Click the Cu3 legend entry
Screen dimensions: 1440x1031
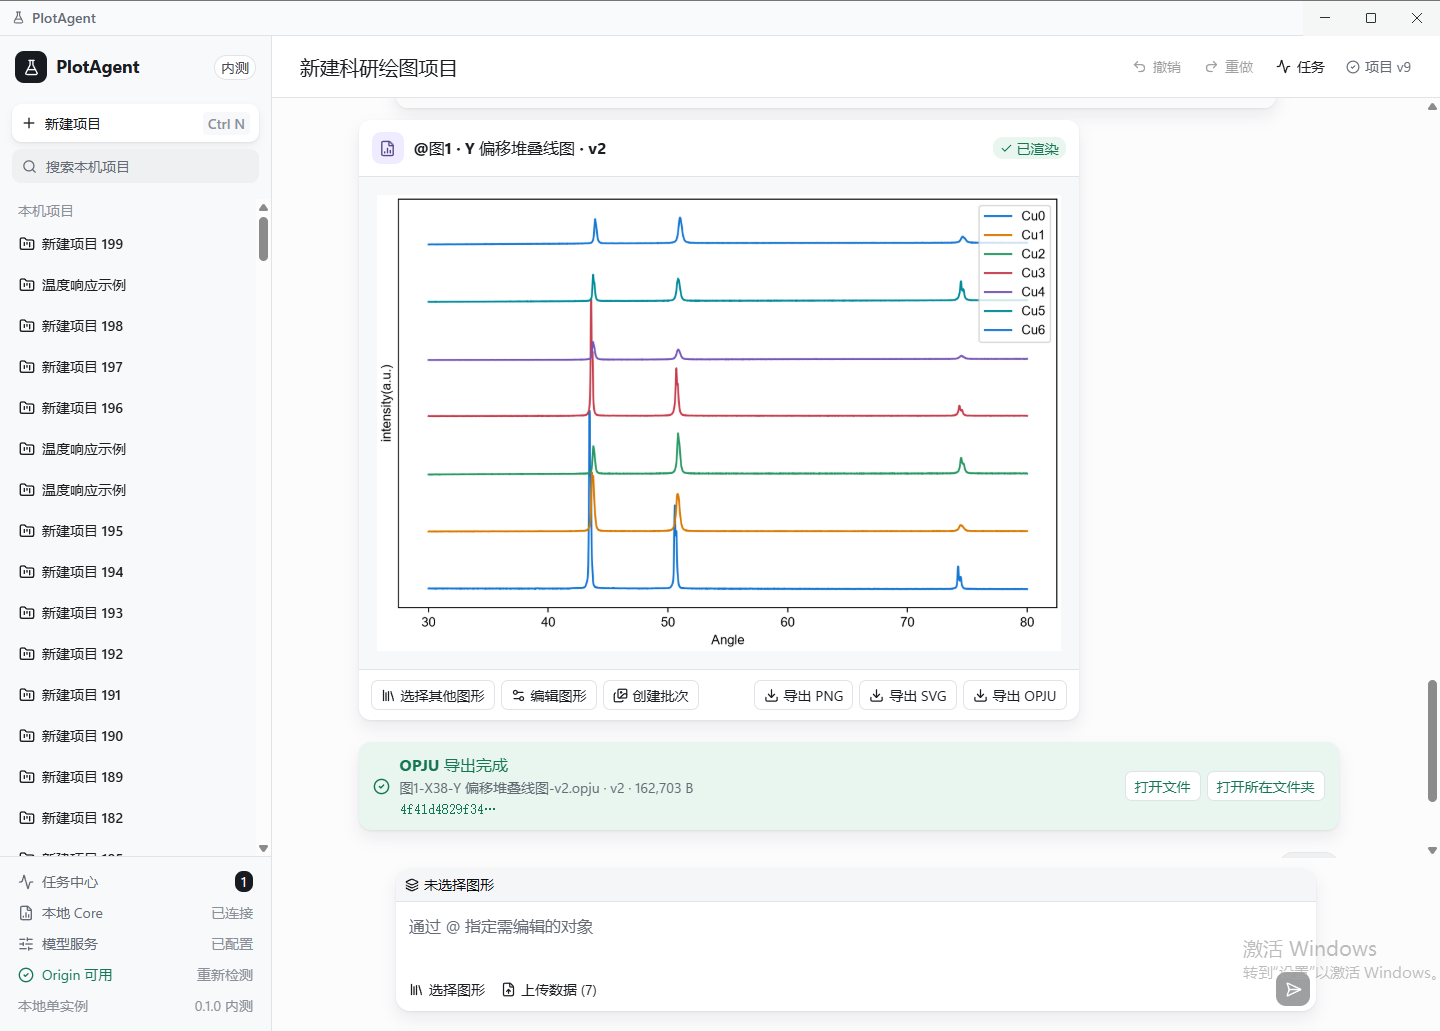click(x=1015, y=273)
